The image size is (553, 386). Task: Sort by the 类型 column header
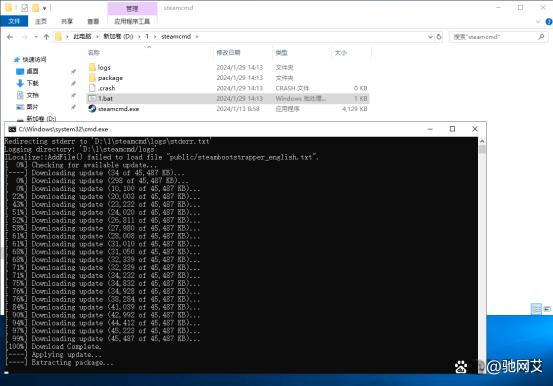[x=281, y=53]
